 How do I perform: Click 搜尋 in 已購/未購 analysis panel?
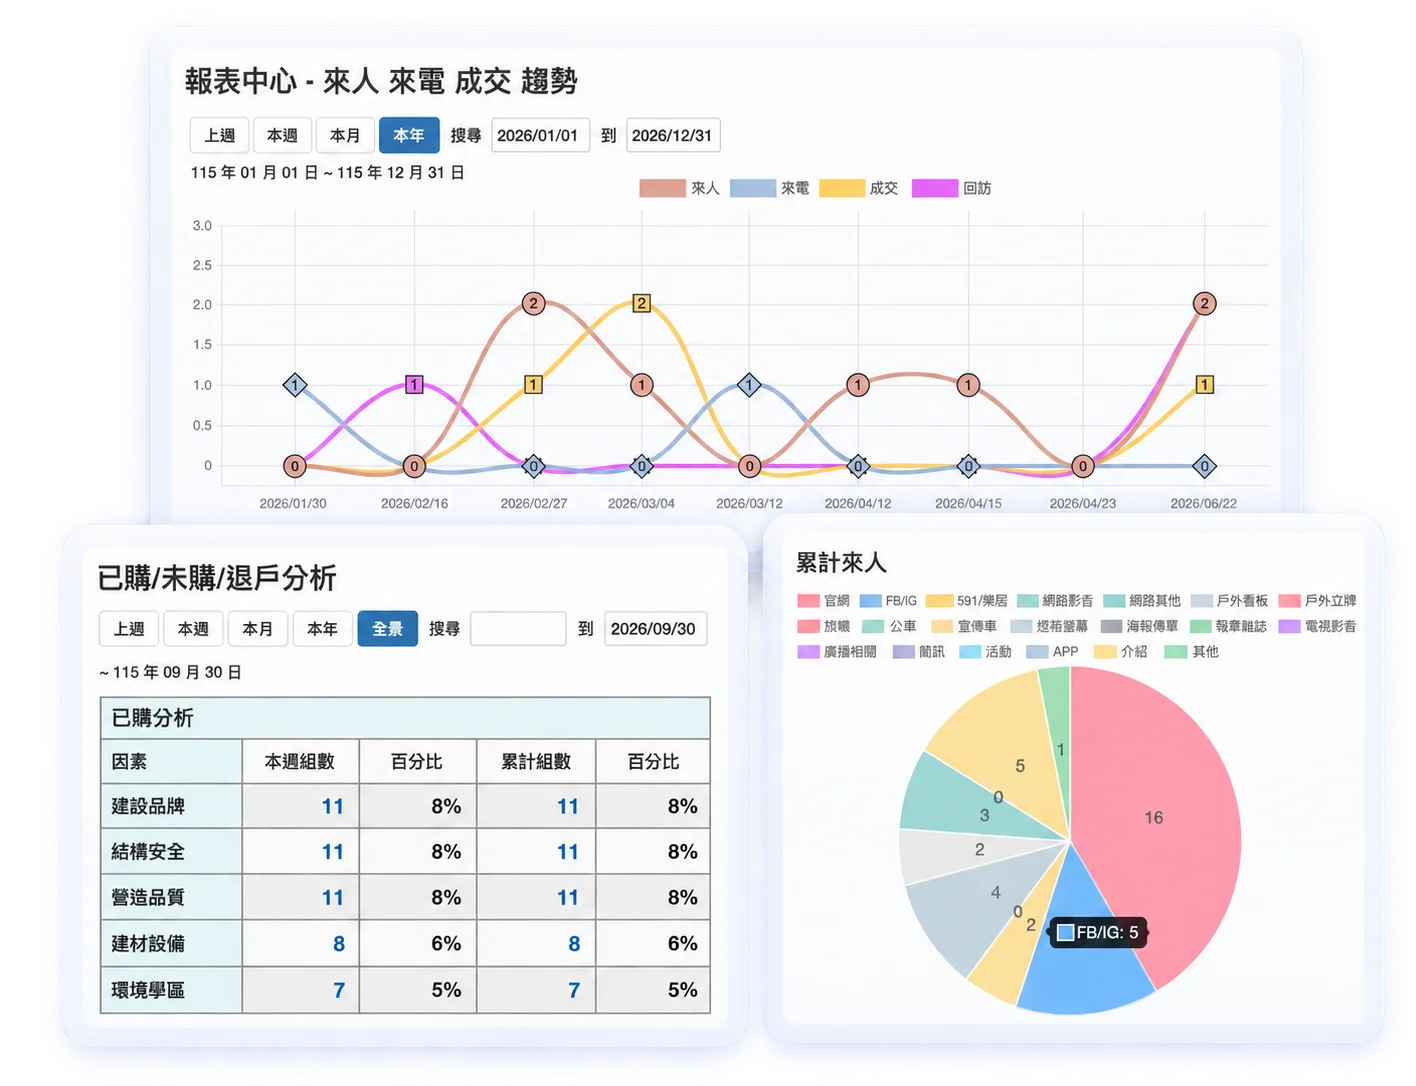444,629
